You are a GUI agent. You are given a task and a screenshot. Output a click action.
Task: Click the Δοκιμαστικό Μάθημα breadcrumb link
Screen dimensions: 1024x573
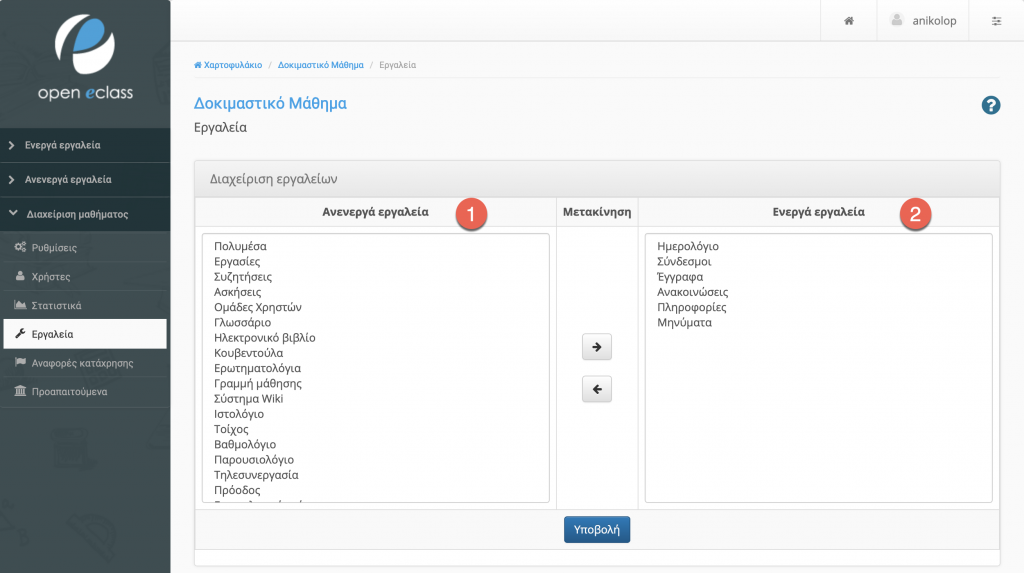click(x=320, y=65)
